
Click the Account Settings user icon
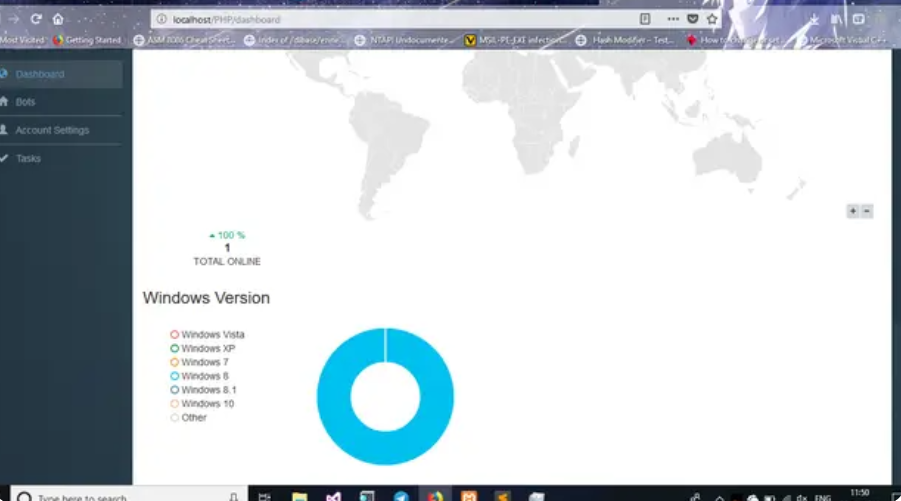4,130
